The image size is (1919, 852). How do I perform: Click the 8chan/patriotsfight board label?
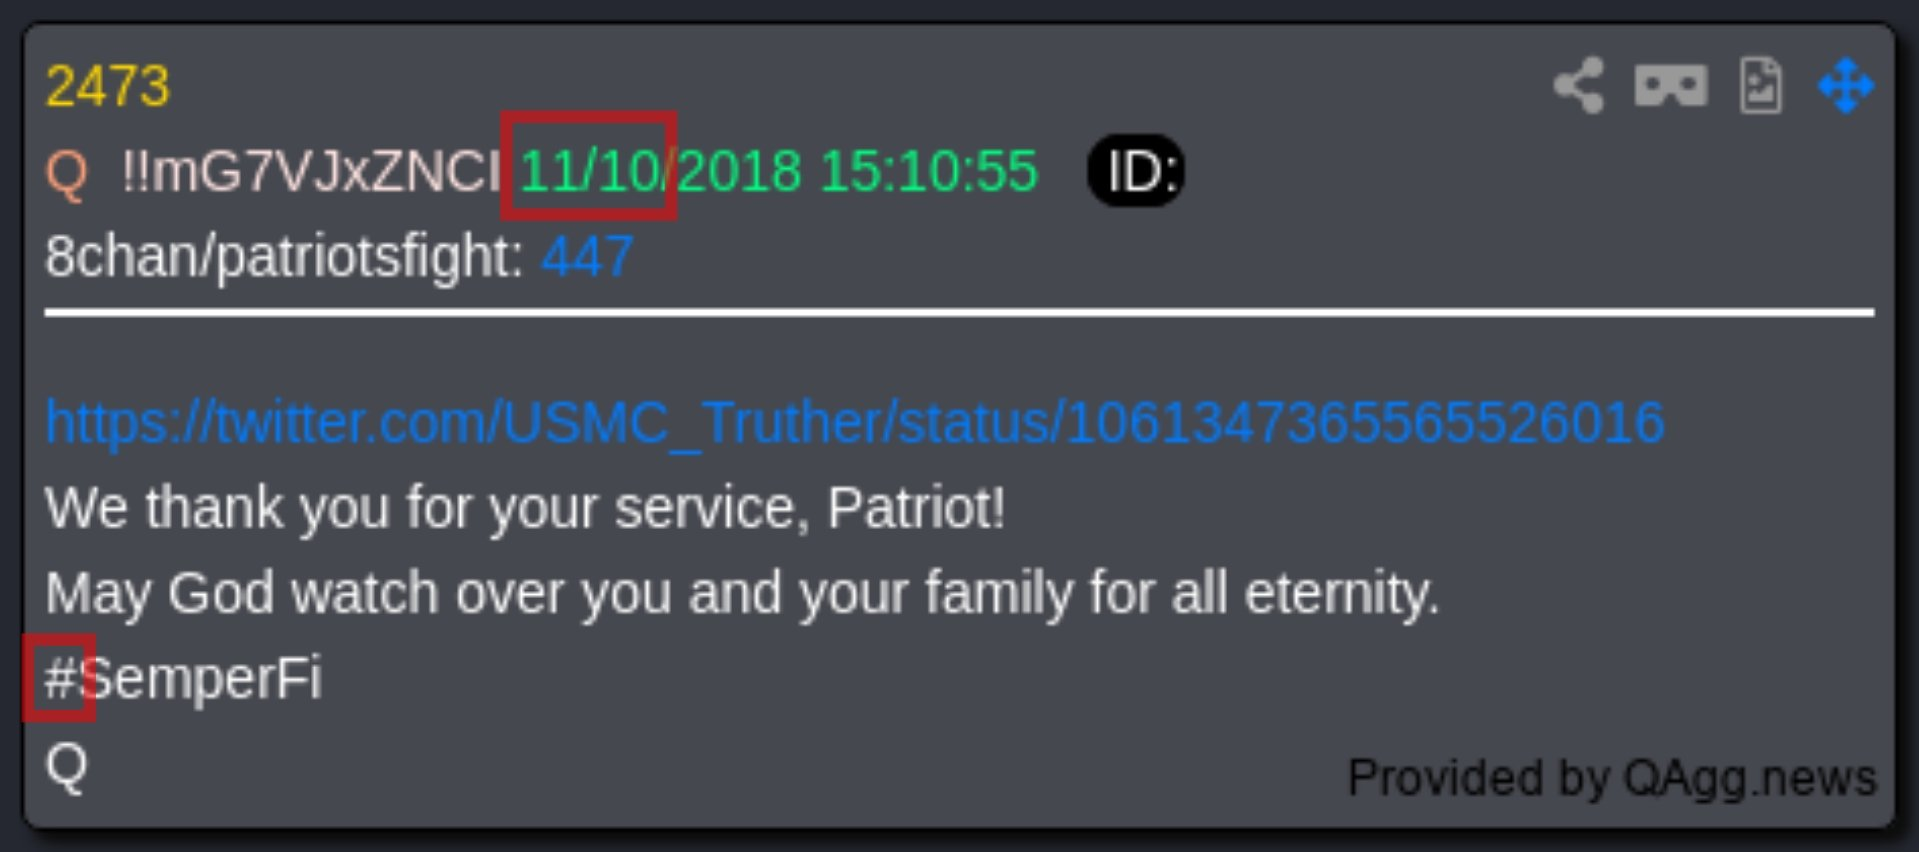284,257
